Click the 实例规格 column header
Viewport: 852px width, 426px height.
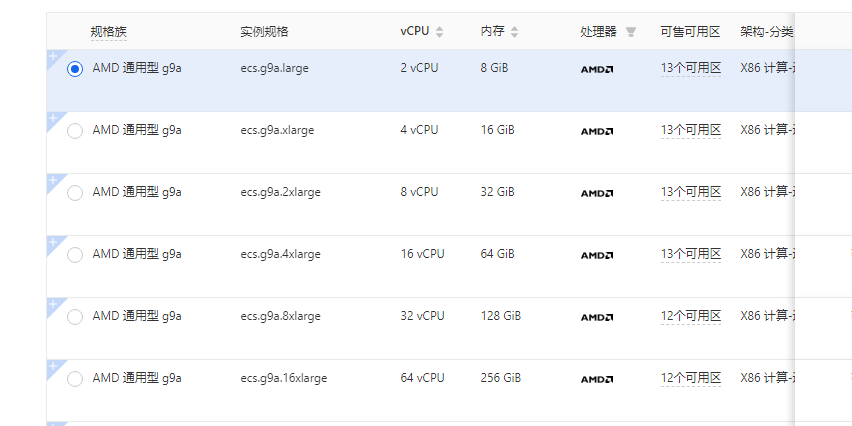coord(264,32)
